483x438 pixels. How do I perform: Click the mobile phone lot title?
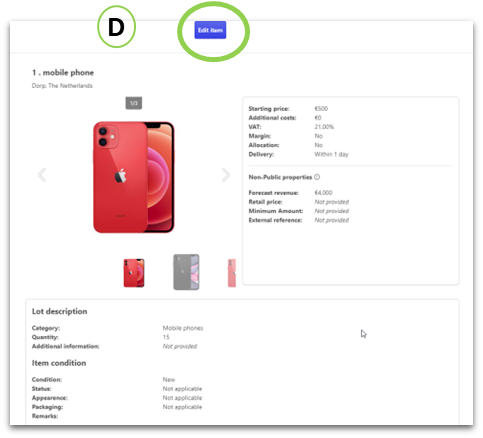pyautogui.click(x=63, y=73)
